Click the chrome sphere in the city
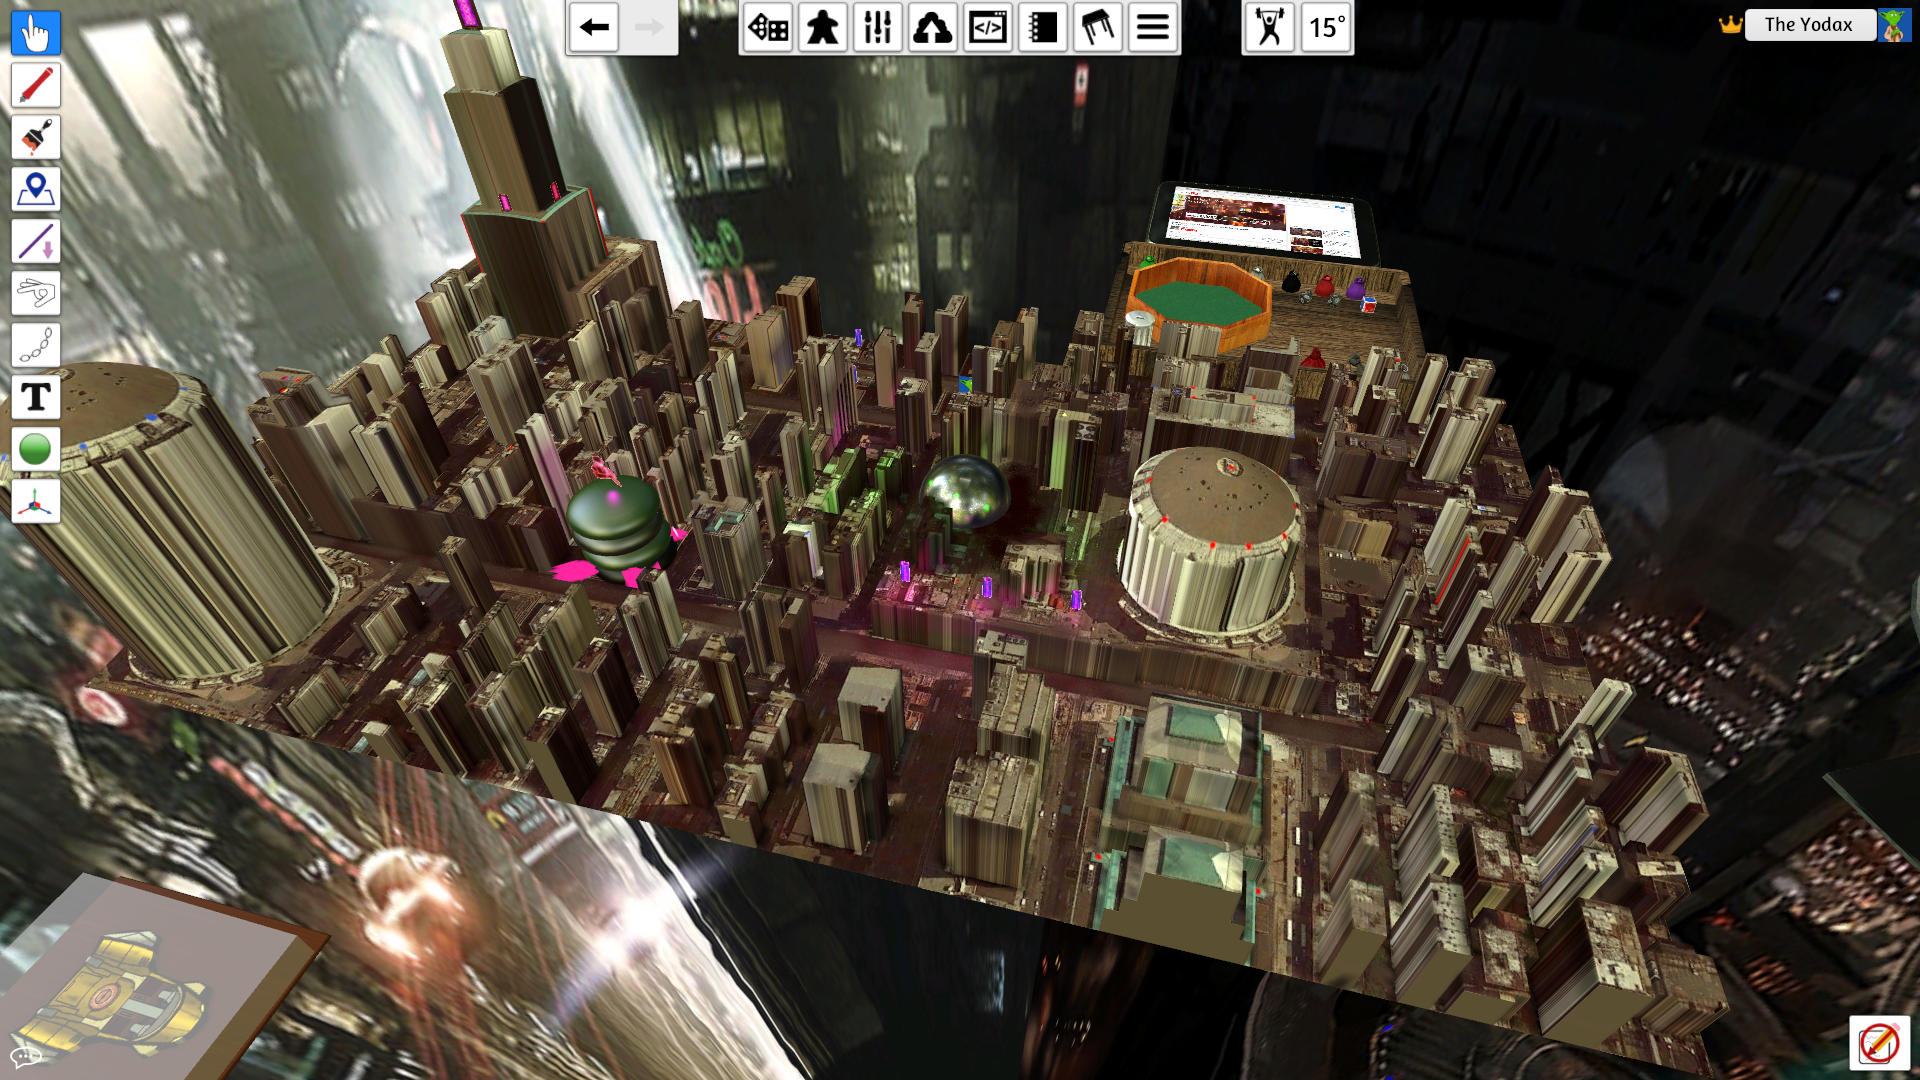1920x1080 pixels. point(964,491)
